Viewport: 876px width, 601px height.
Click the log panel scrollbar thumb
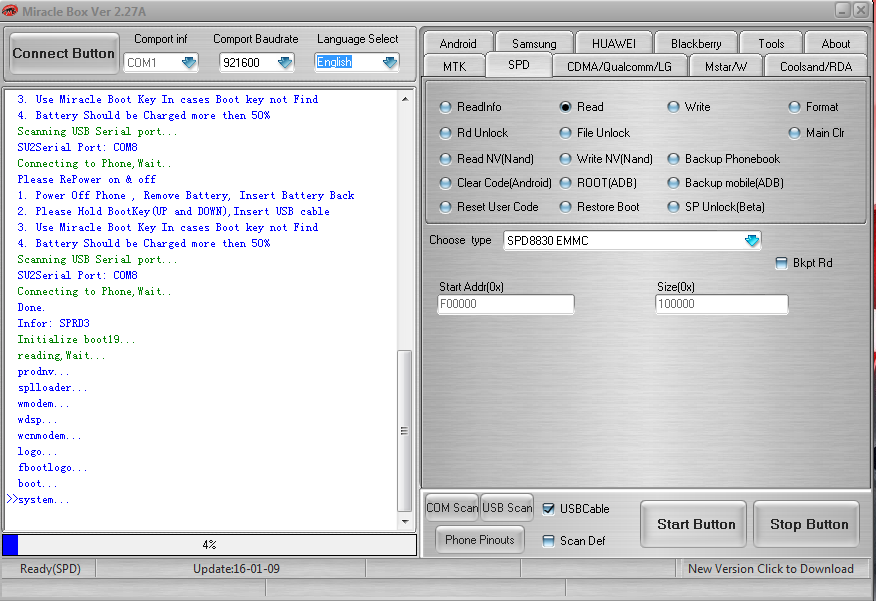(x=404, y=431)
